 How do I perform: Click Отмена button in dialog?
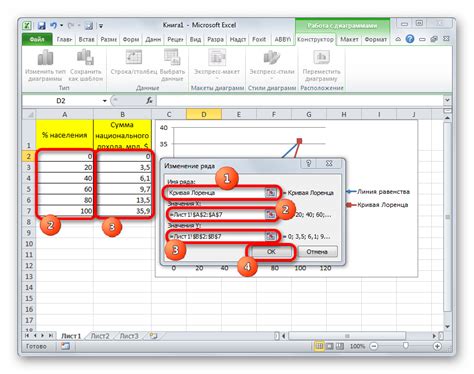317,252
